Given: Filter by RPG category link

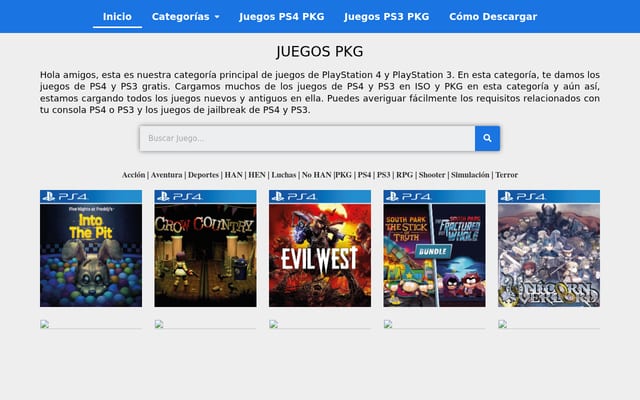Looking at the screenshot, I should 404,175.
